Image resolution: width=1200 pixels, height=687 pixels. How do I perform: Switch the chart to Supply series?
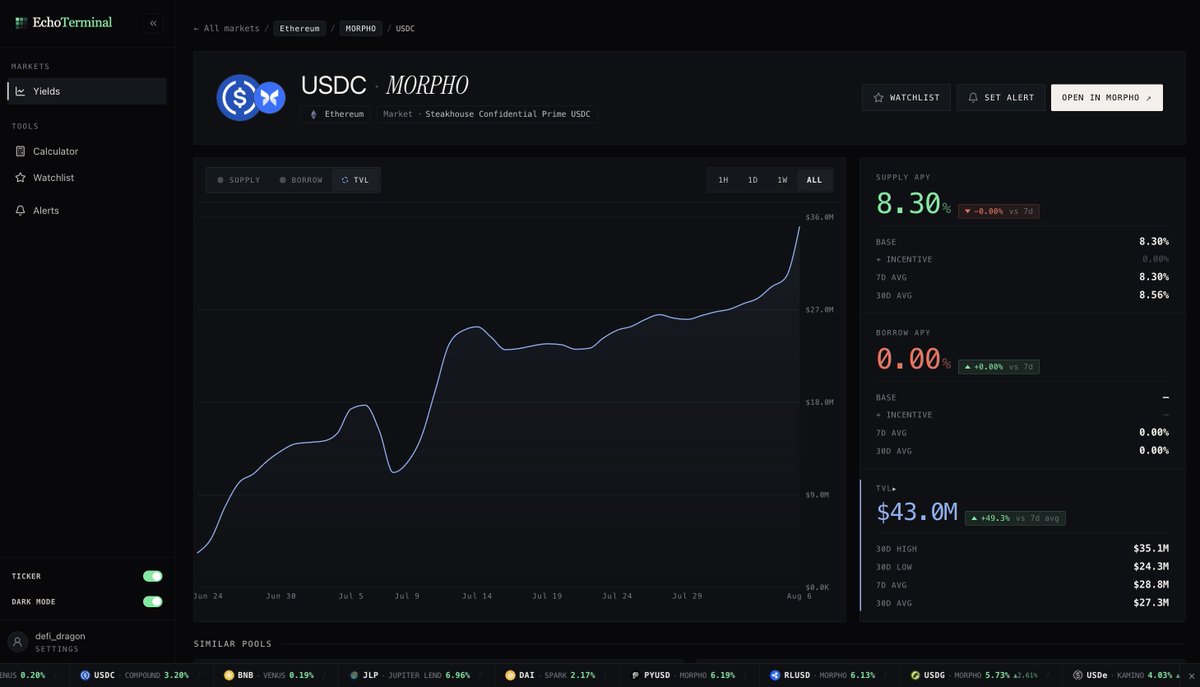[x=238, y=180]
